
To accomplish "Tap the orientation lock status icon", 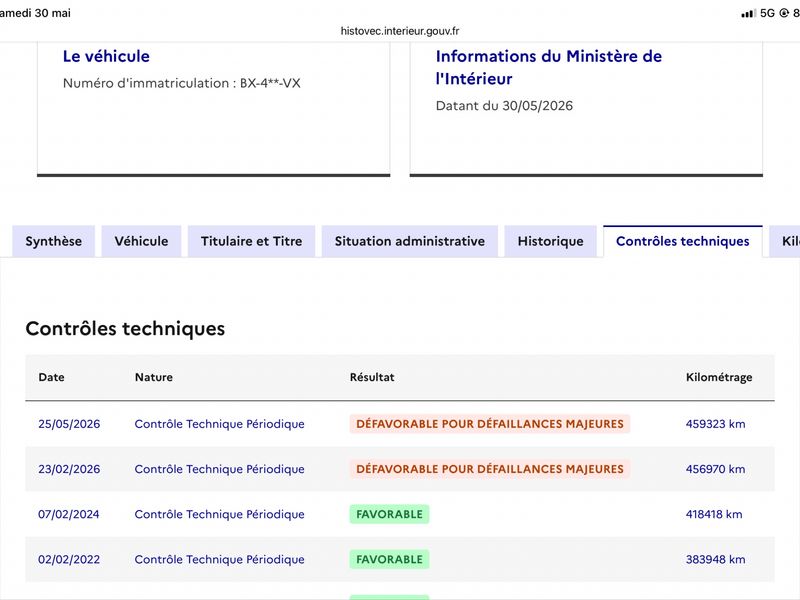I will pos(784,13).
